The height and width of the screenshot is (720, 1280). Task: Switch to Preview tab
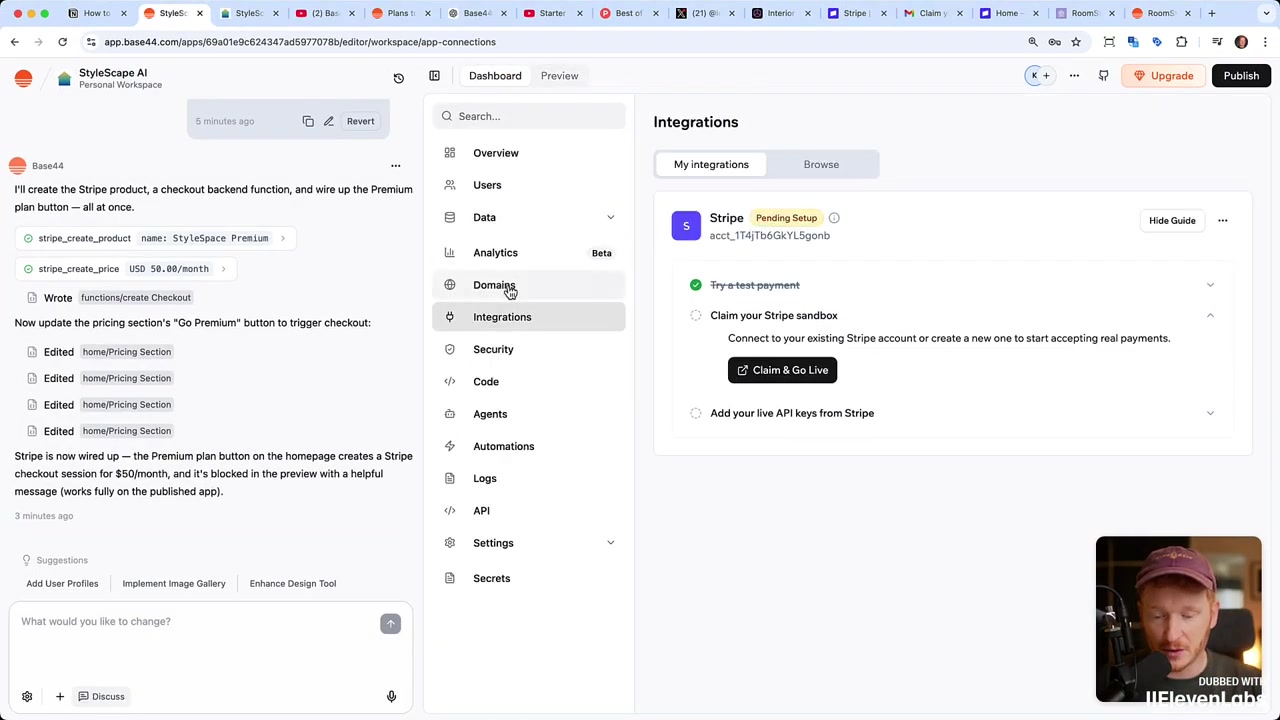pyautogui.click(x=559, y=76)
